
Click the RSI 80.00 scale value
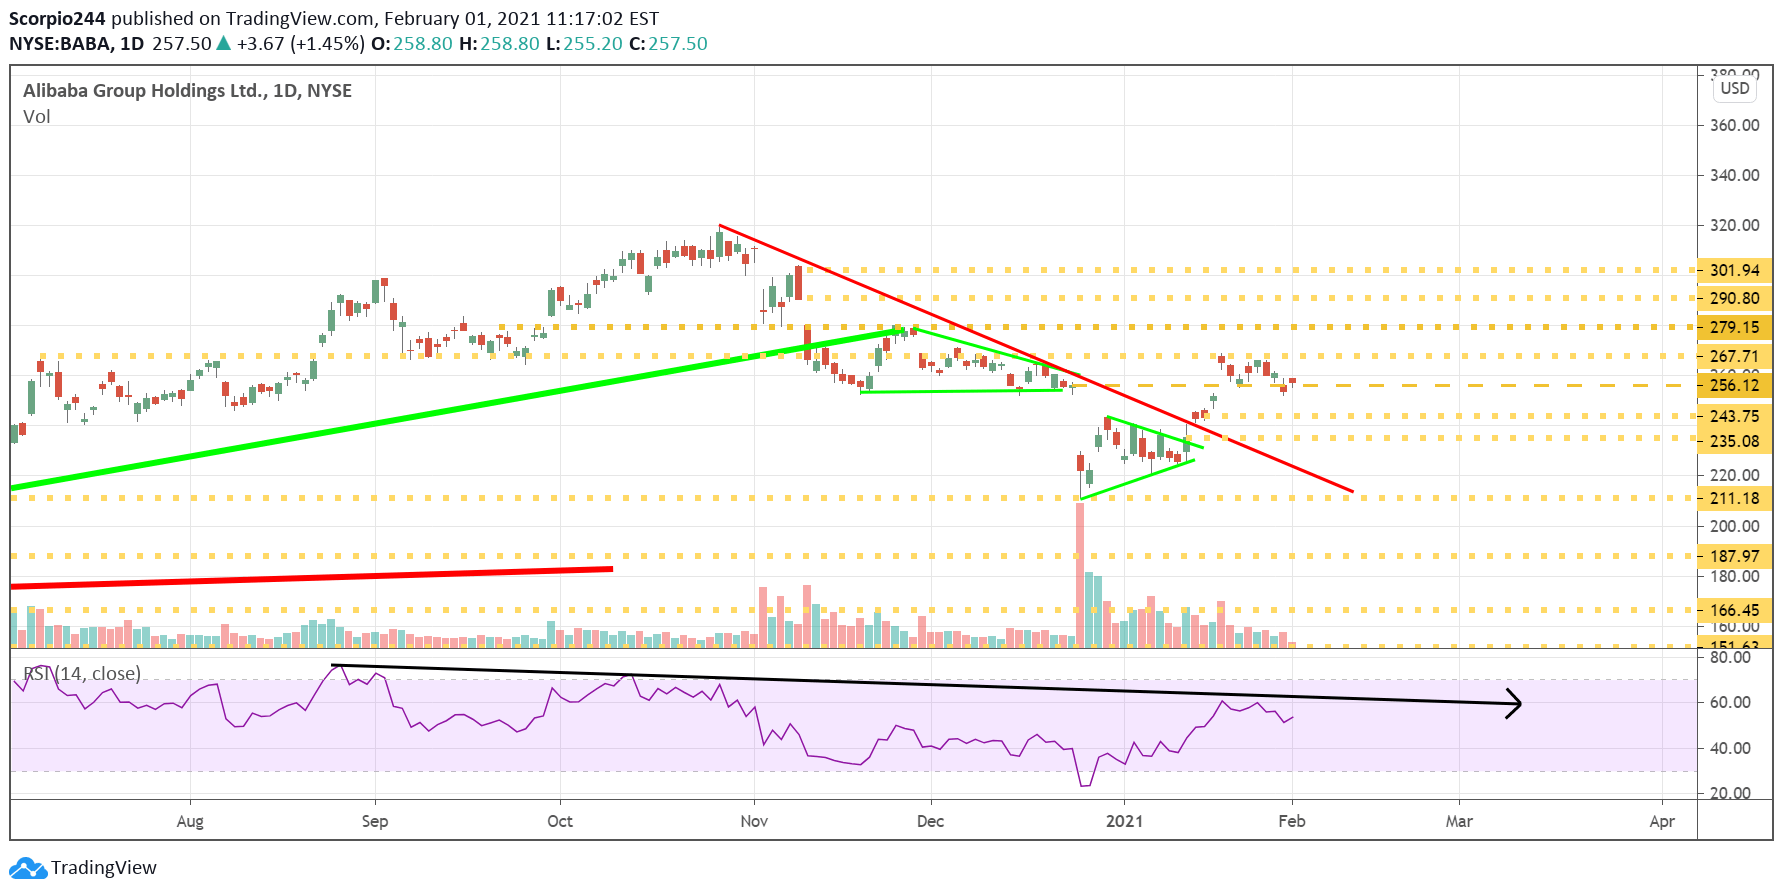click(1730, 657)
